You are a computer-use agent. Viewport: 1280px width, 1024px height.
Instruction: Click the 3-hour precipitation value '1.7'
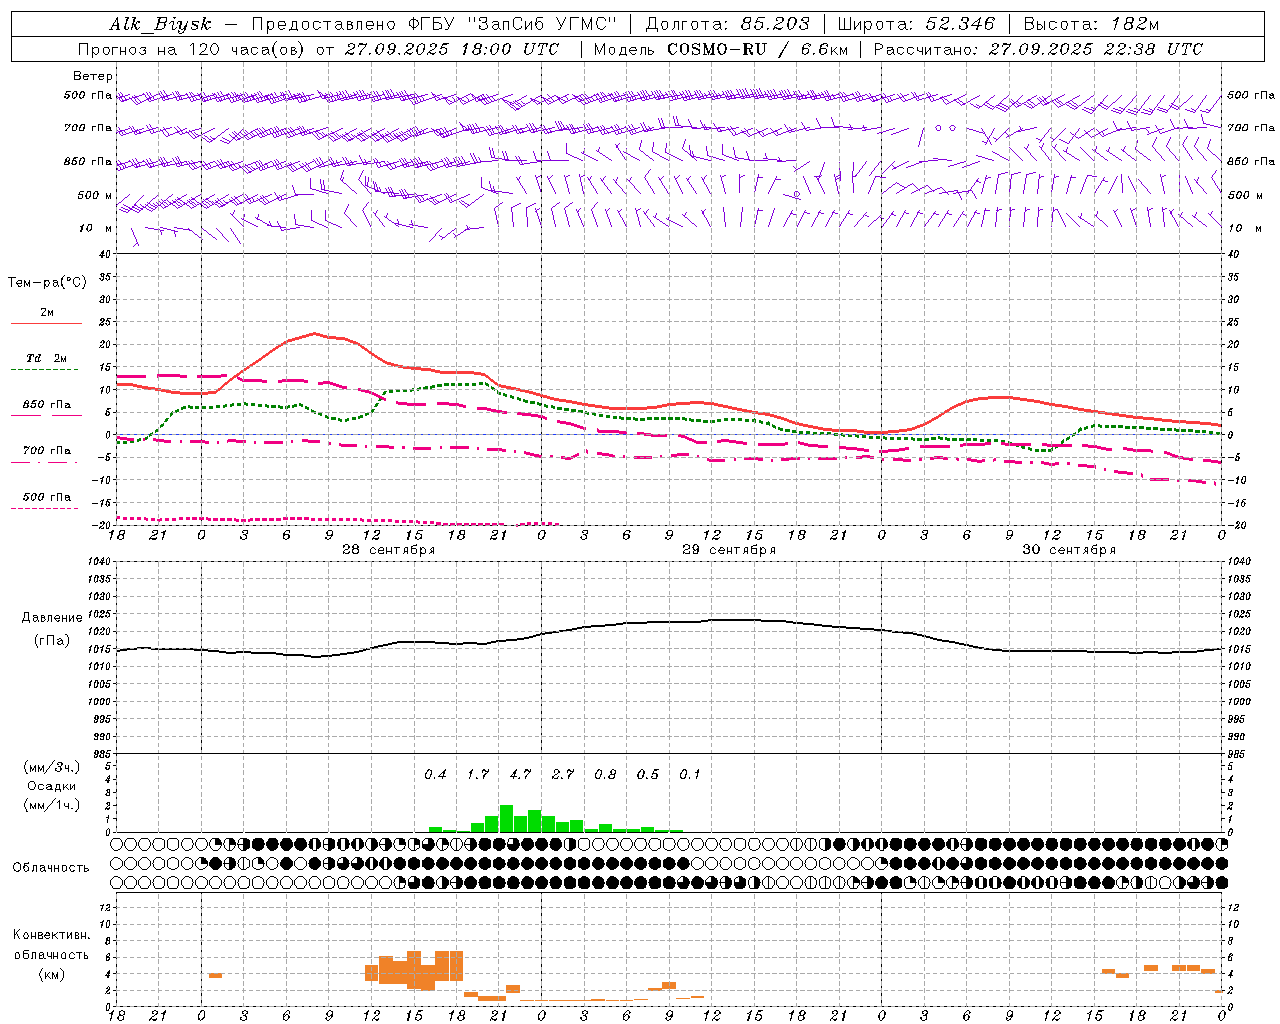pos(478,775)
